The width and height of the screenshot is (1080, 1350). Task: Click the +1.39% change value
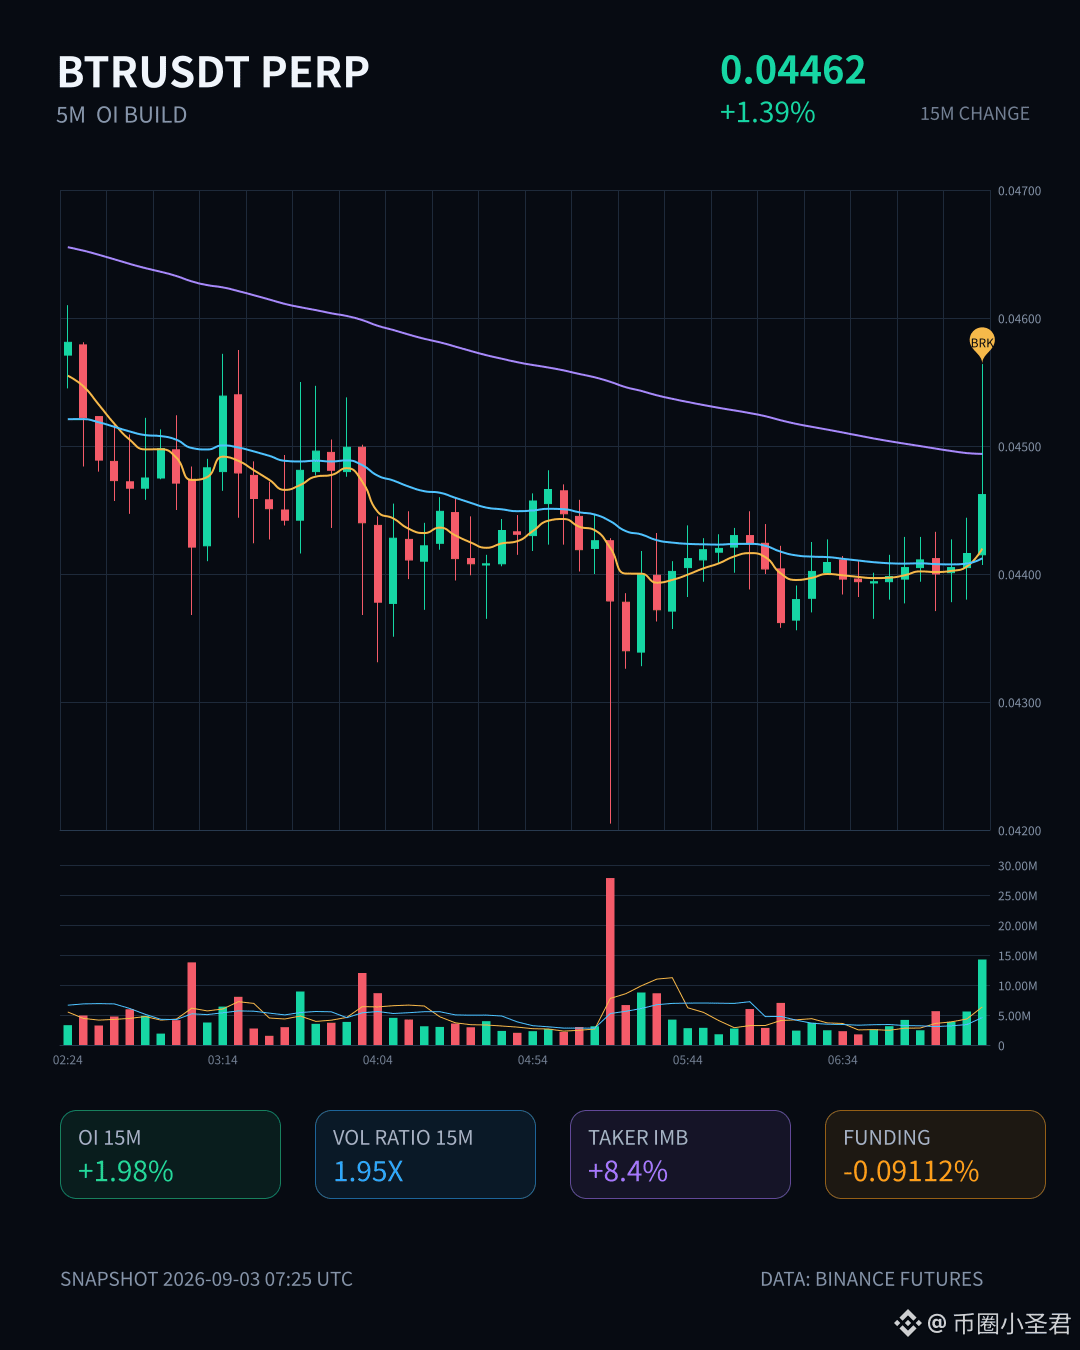(768, 112)
